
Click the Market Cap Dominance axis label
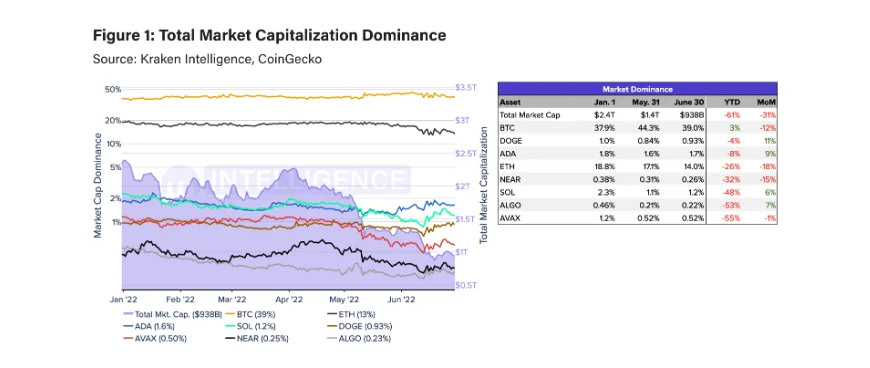pos(98,185)
